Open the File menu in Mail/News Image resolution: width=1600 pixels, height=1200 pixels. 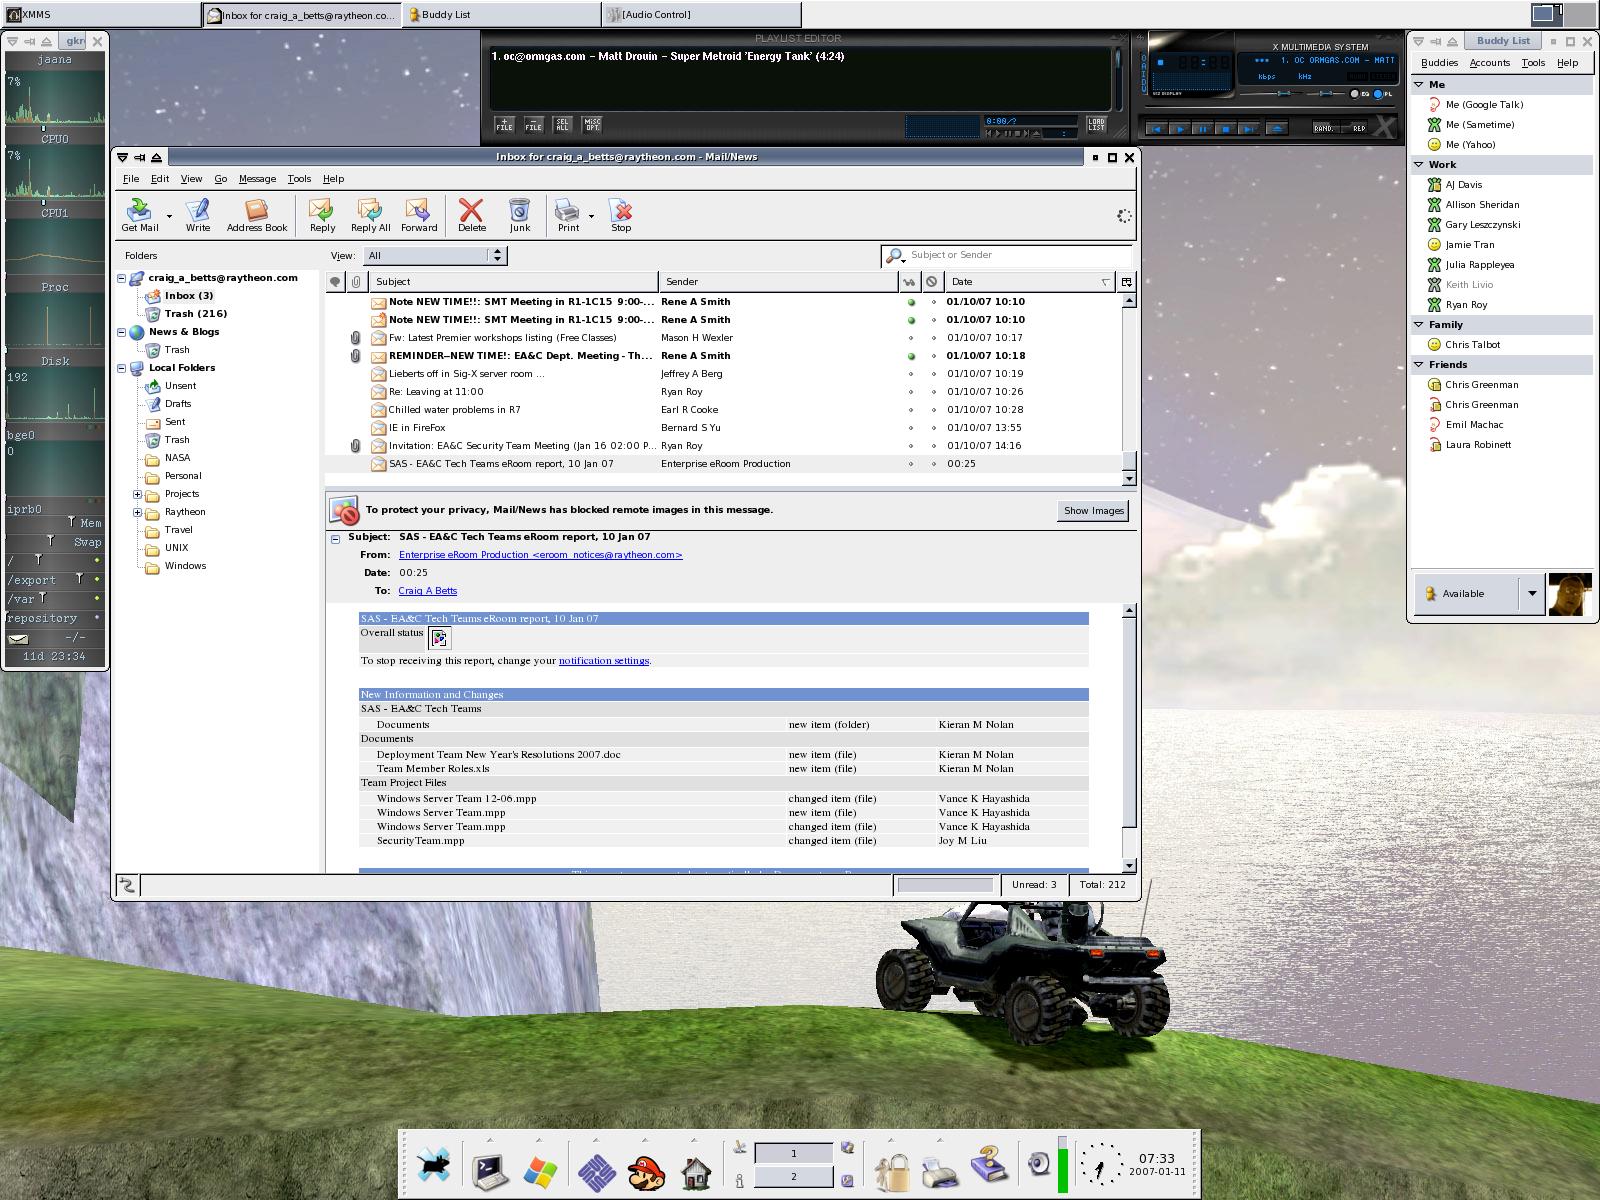[131, 179]
